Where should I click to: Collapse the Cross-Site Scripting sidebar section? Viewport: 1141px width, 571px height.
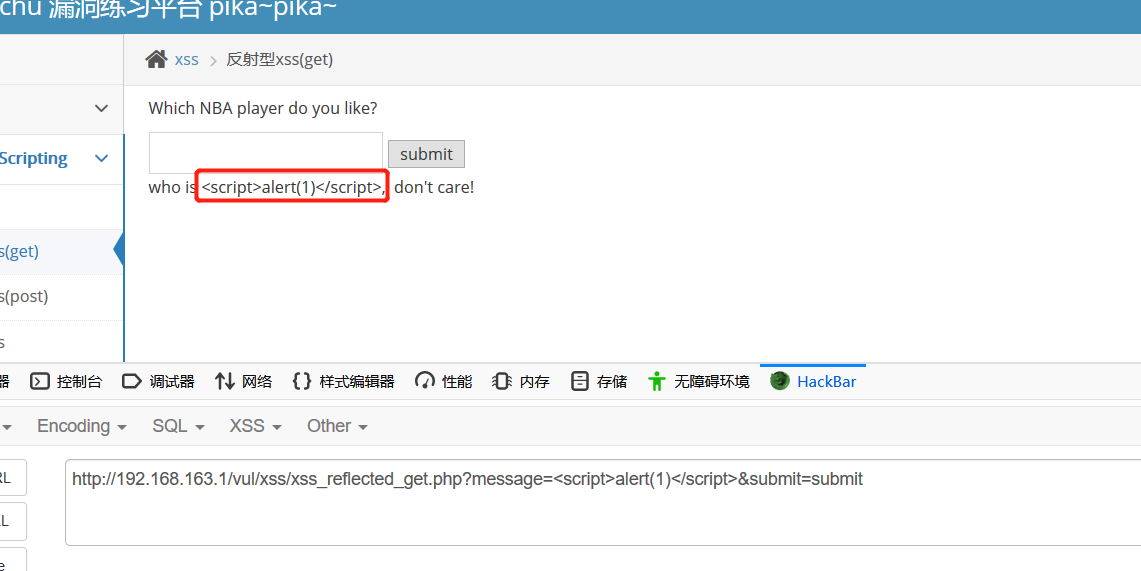[101, 158]
